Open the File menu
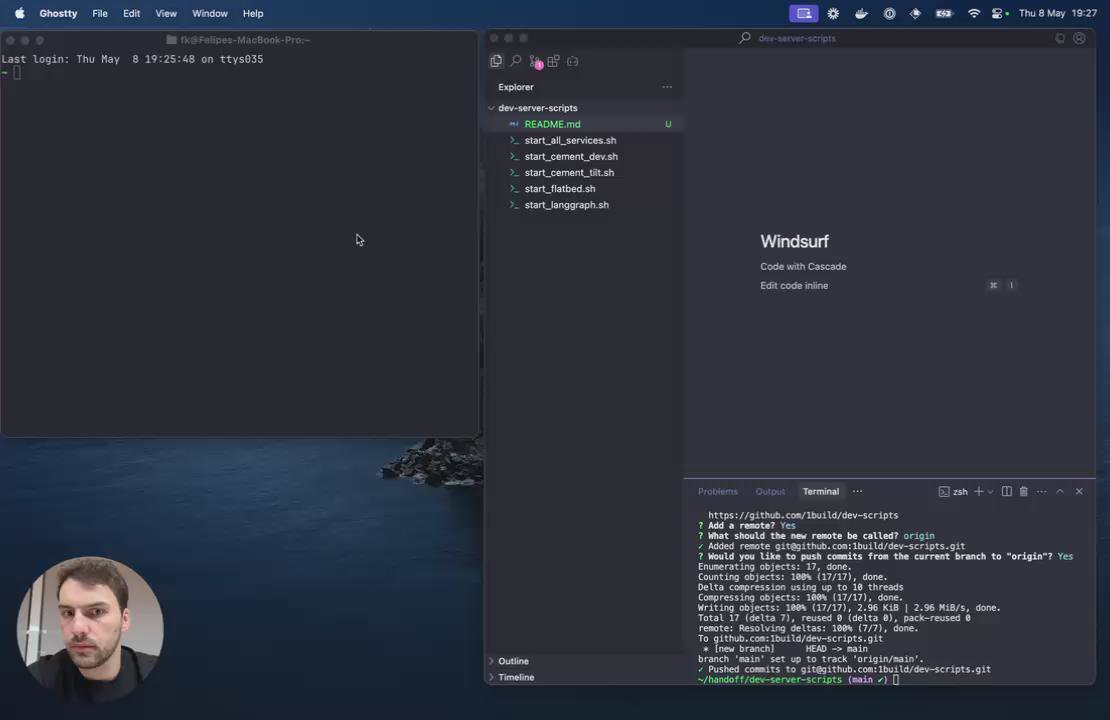The width and height of the screenshot is (1110, 720). click(100, 13)
